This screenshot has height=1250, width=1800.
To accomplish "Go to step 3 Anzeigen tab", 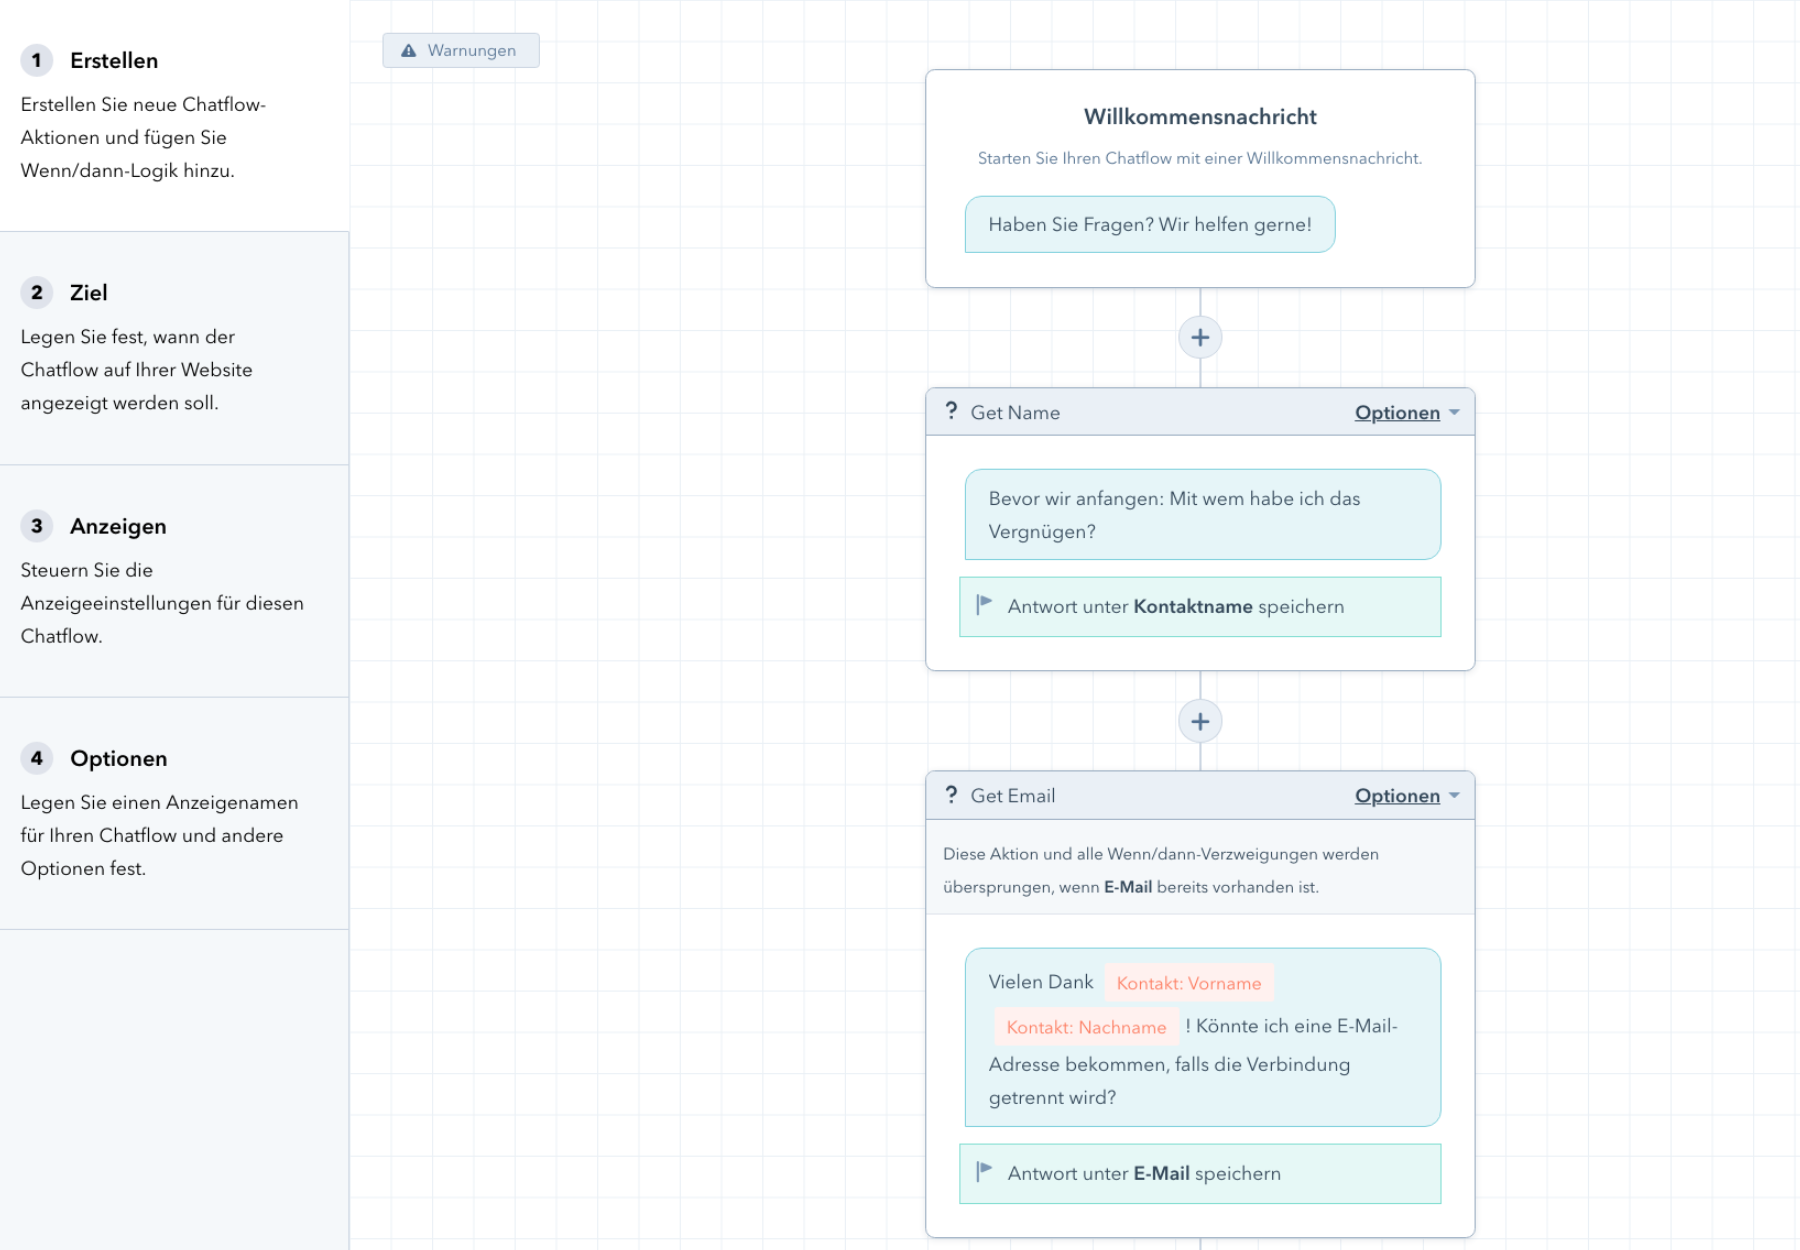I will click(174, 581).
